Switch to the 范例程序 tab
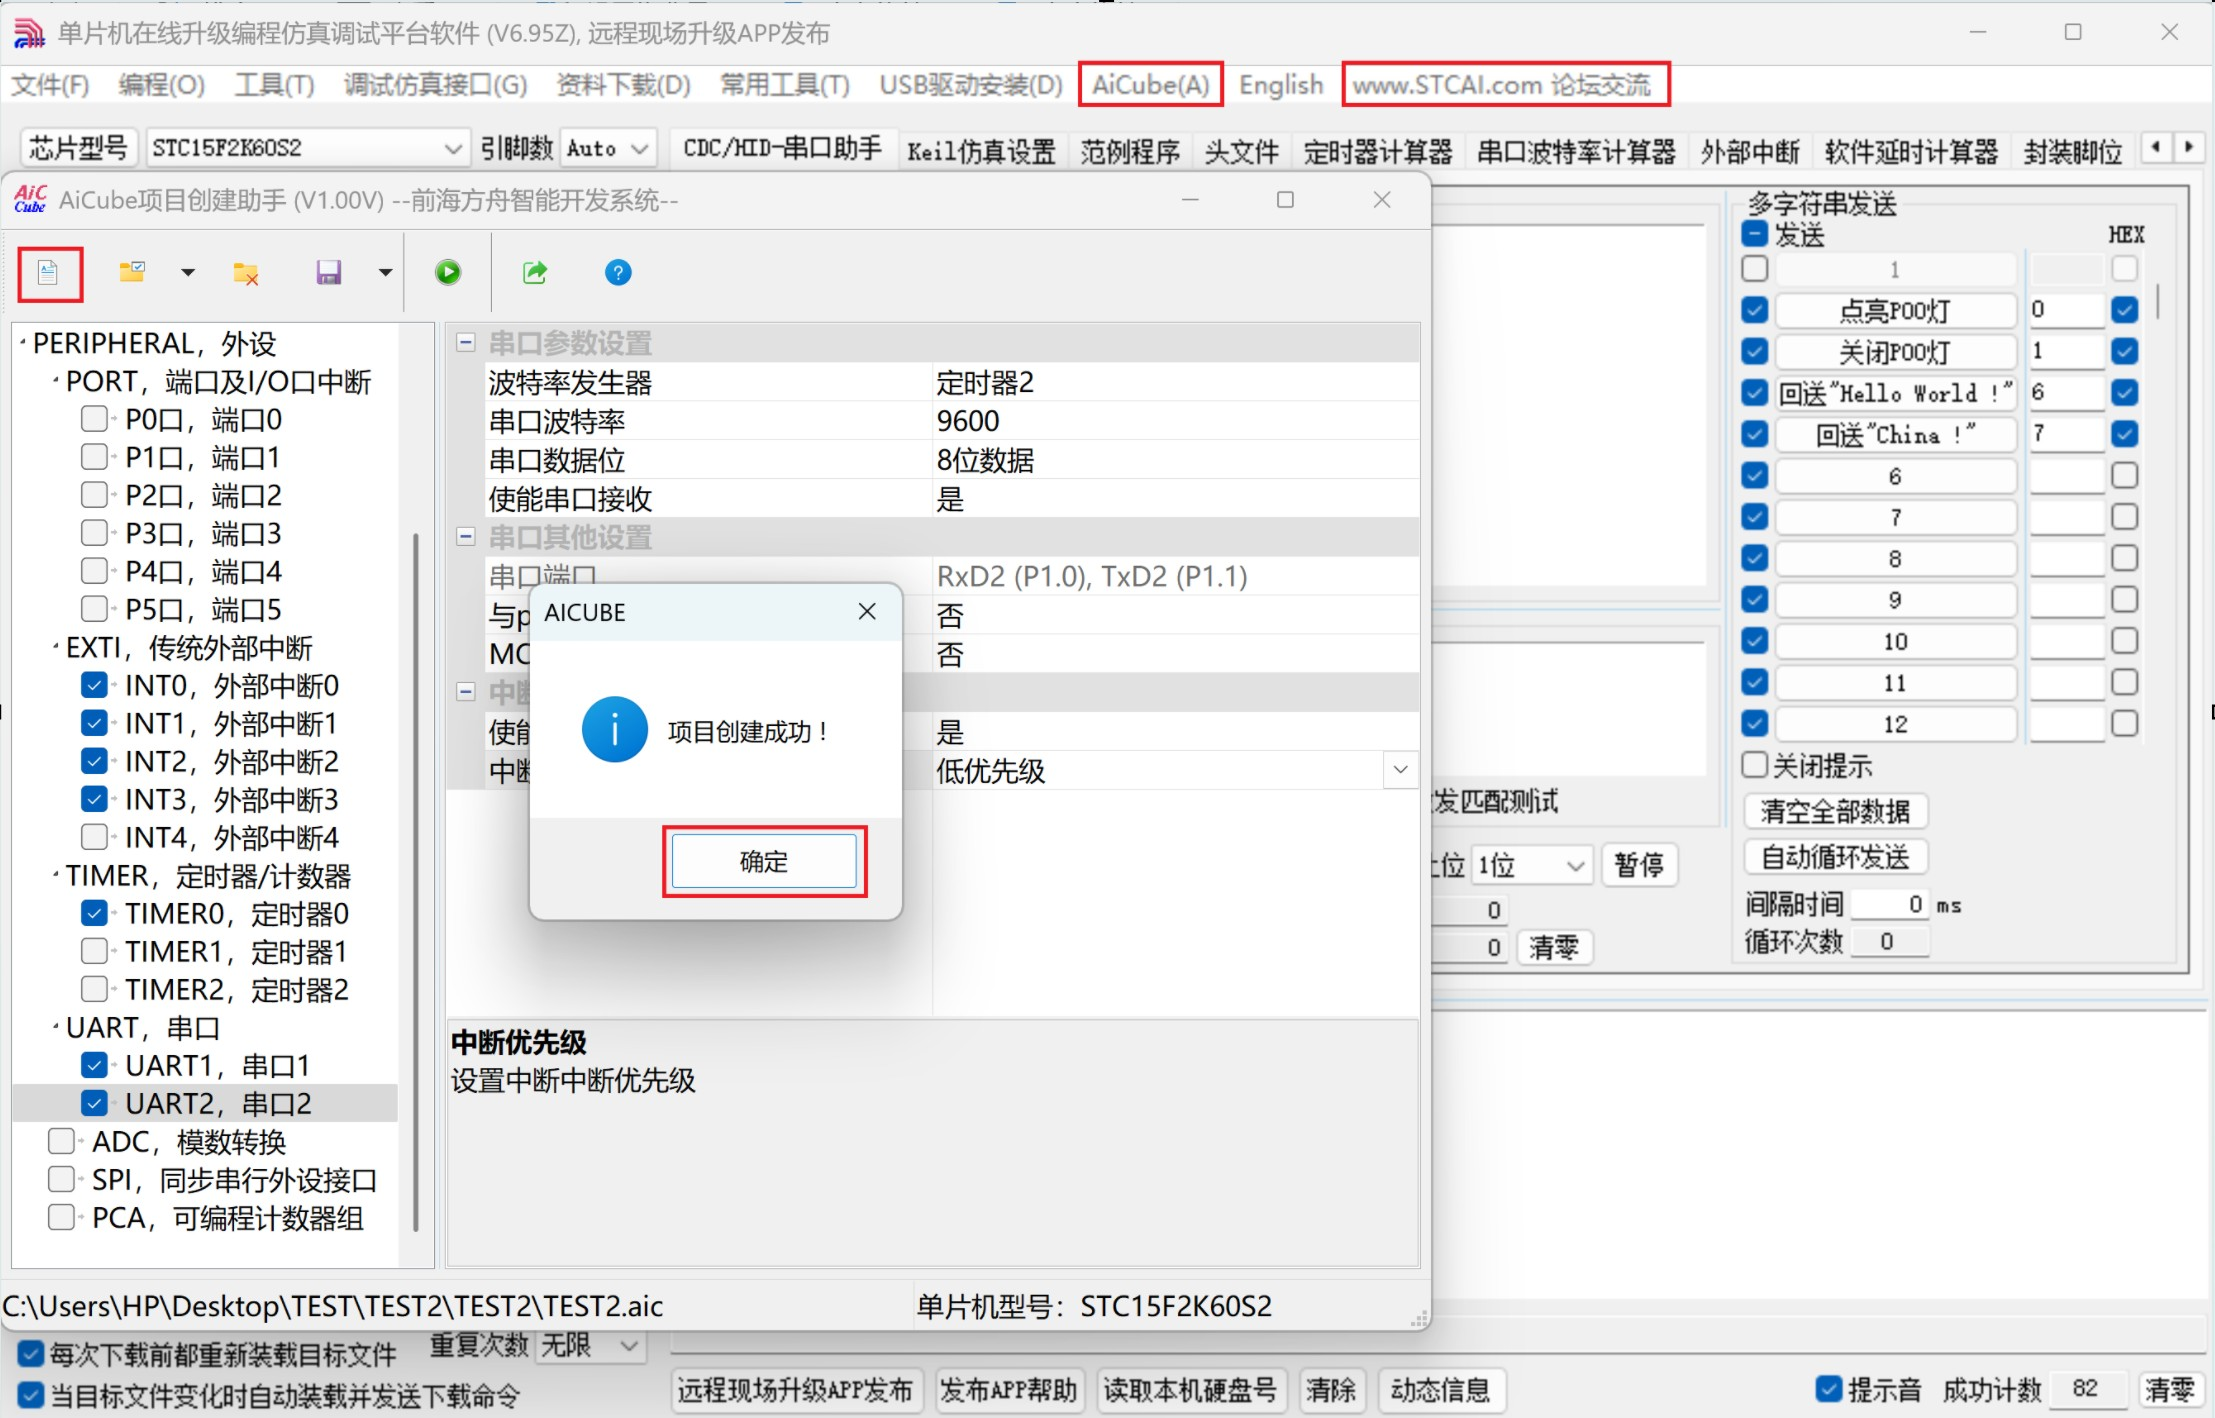 click(x=1129, y=151)
